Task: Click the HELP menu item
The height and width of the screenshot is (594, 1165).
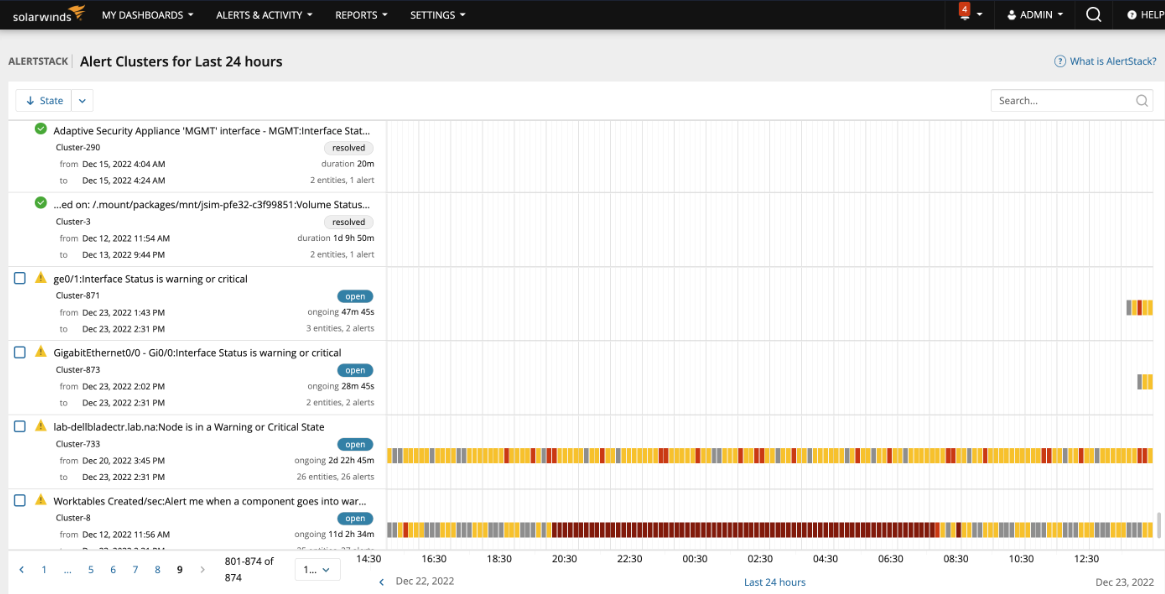Action: coord(1145,15)
